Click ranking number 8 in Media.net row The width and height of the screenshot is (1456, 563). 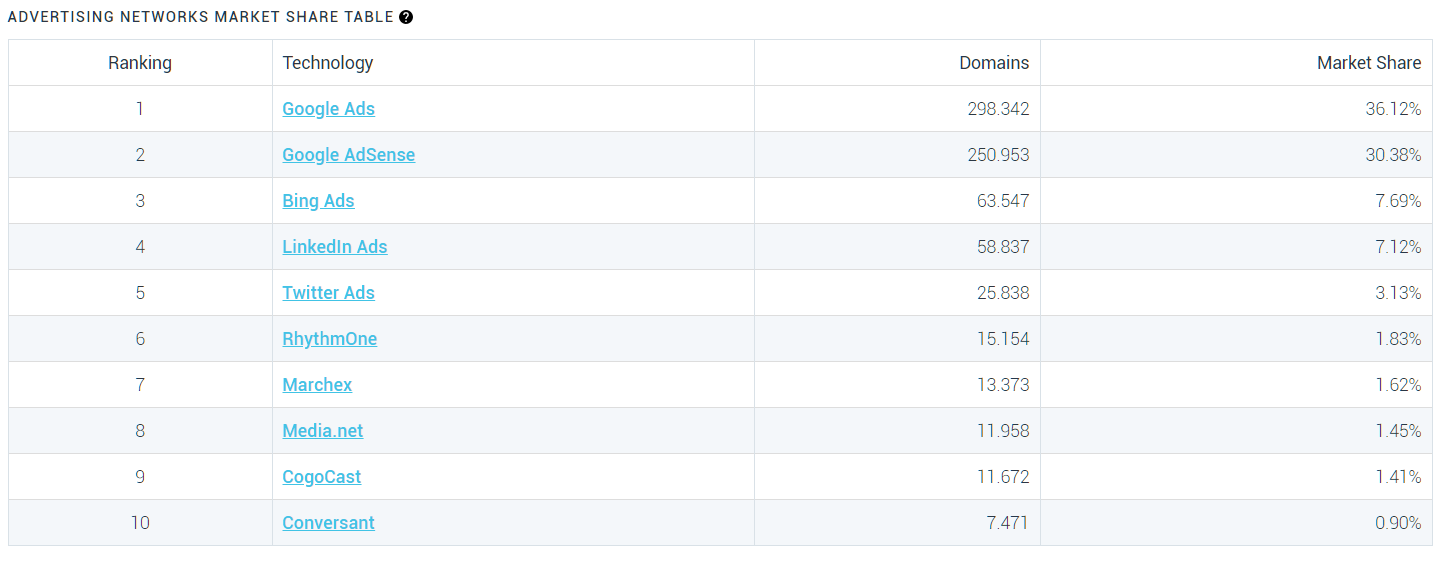coord(140,431)
